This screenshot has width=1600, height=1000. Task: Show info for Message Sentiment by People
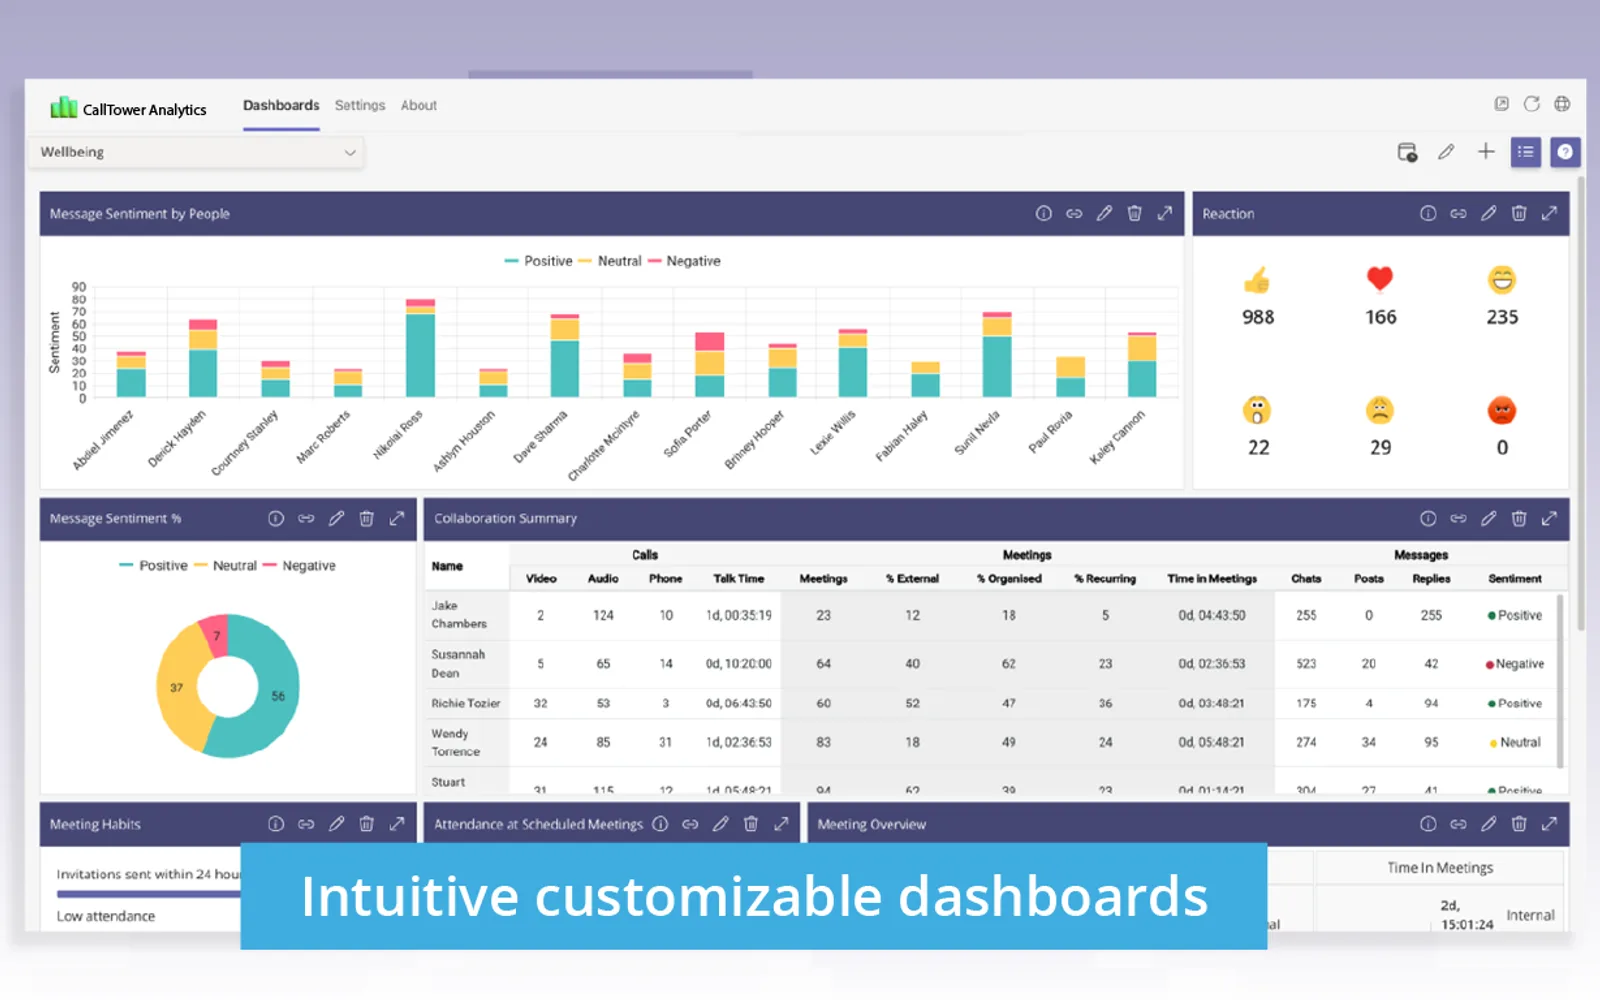(x=1043, y=213)
